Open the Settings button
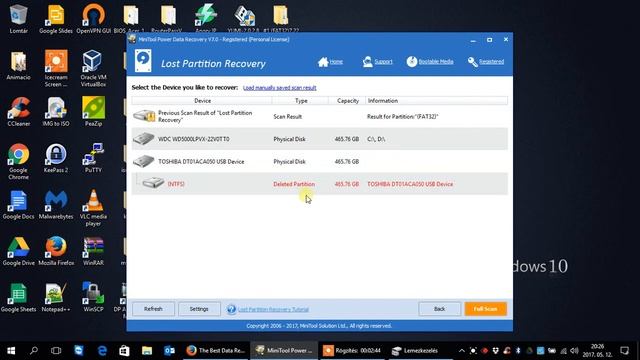The width and height of the screenshot is (640, 360). point(199,309)
